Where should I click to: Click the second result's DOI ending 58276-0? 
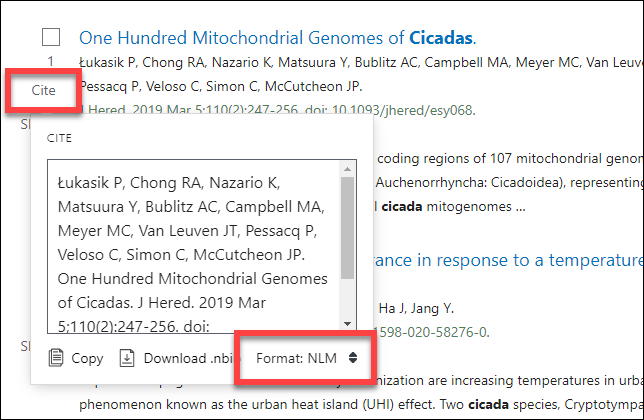pos(432,332)
